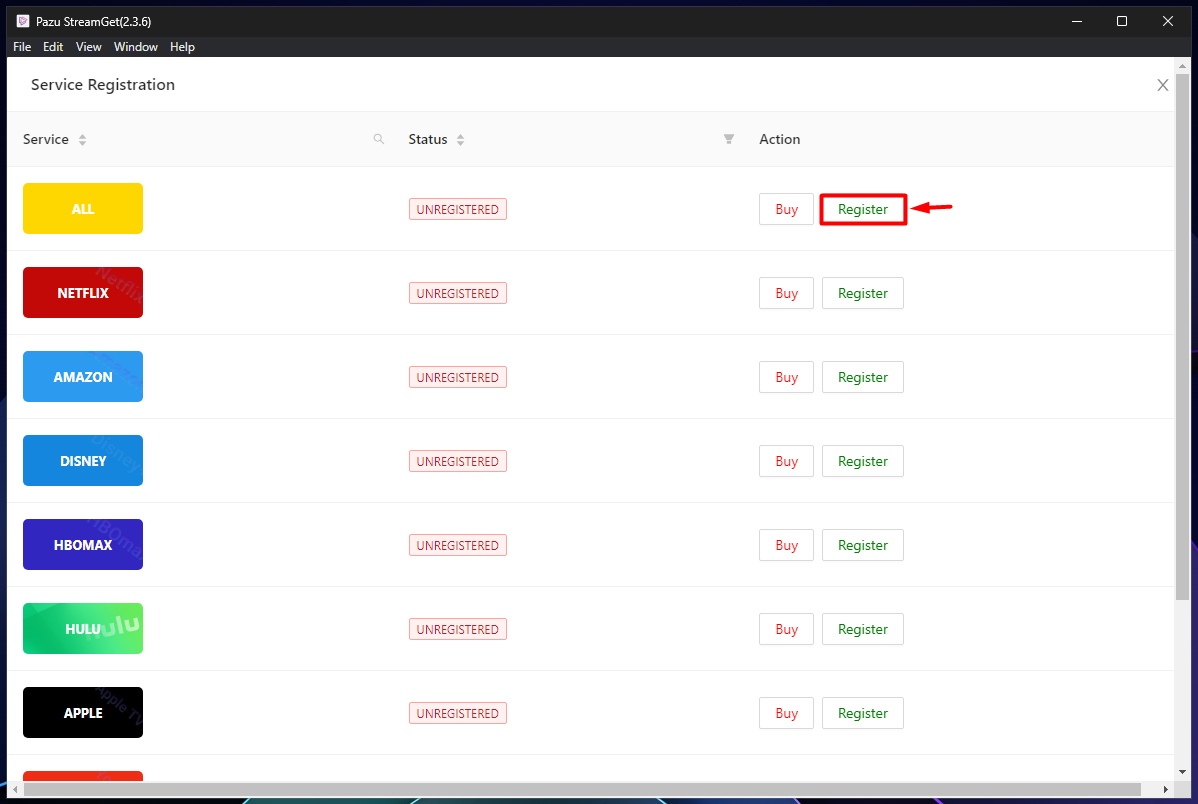The image size is (1198, 804).
Task: Click the green HULU service badge
Action: click(x=83, y=629)
